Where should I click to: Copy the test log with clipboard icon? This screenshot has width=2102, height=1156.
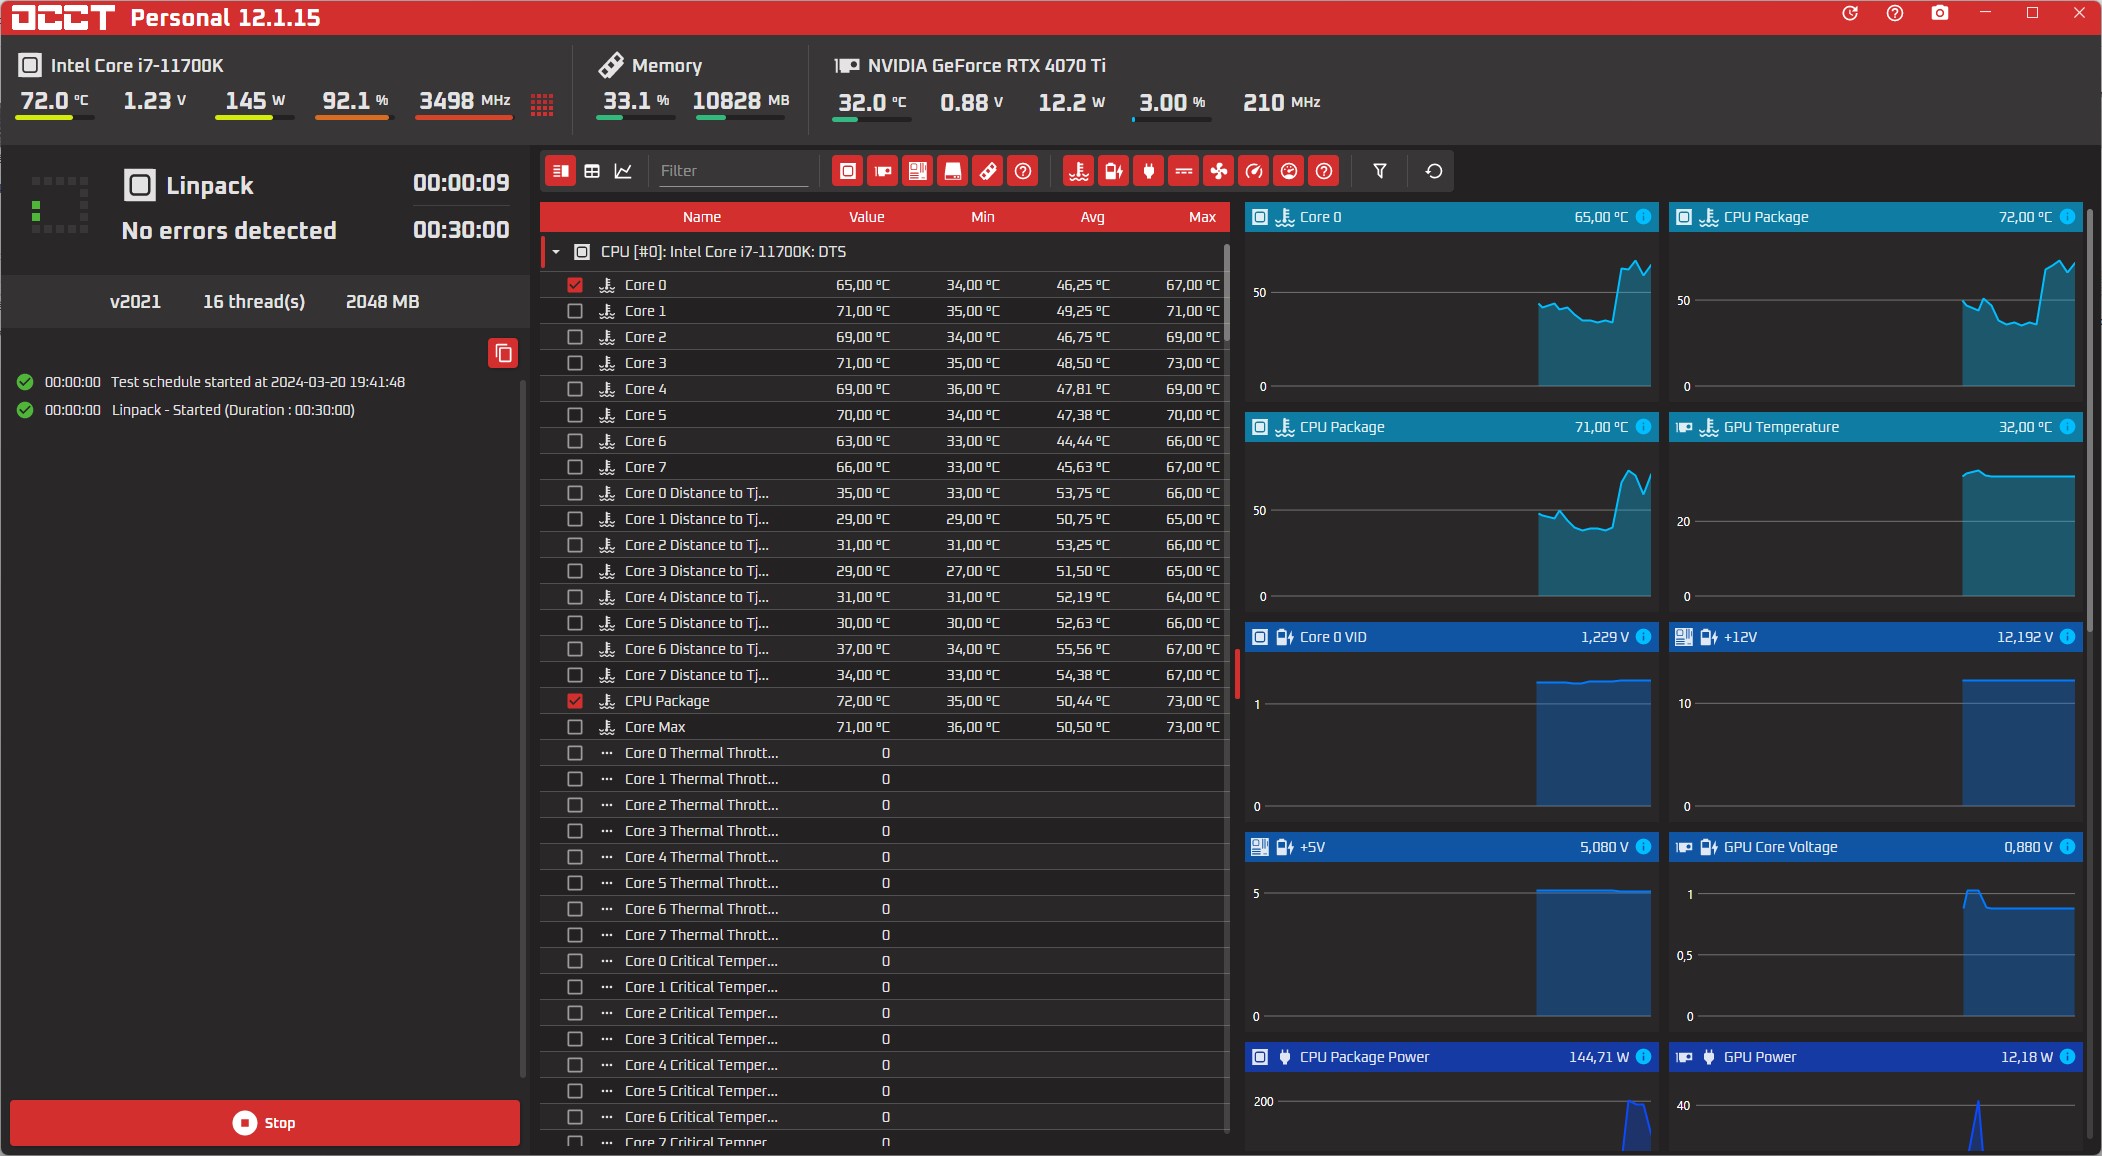point(503,353)
